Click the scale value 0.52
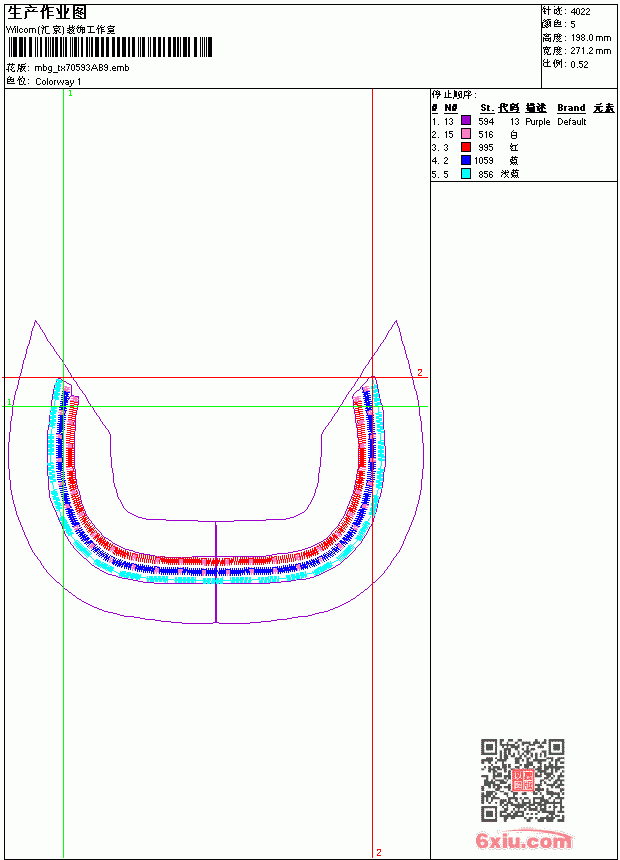 pyautogui.click(x=579, y=64)
